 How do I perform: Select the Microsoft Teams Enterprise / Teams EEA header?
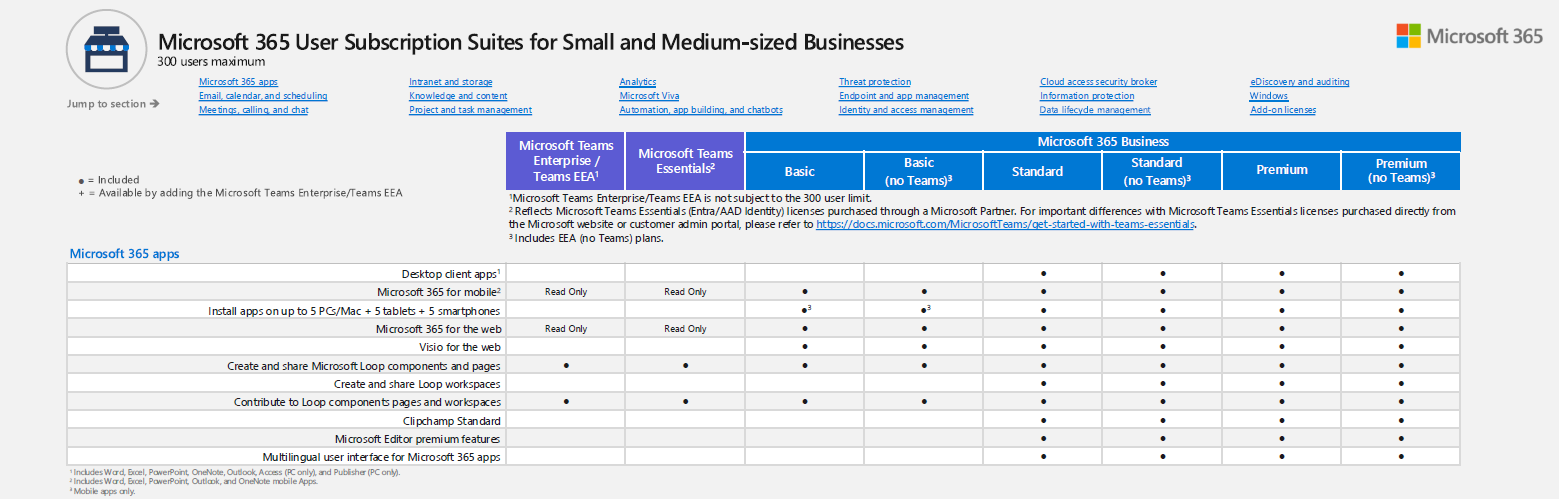566,160
